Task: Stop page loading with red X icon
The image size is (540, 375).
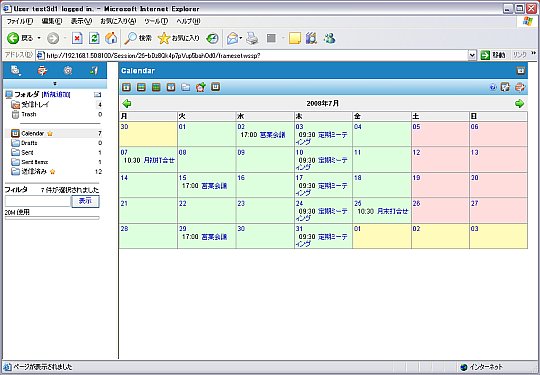Action: [77, 38]
